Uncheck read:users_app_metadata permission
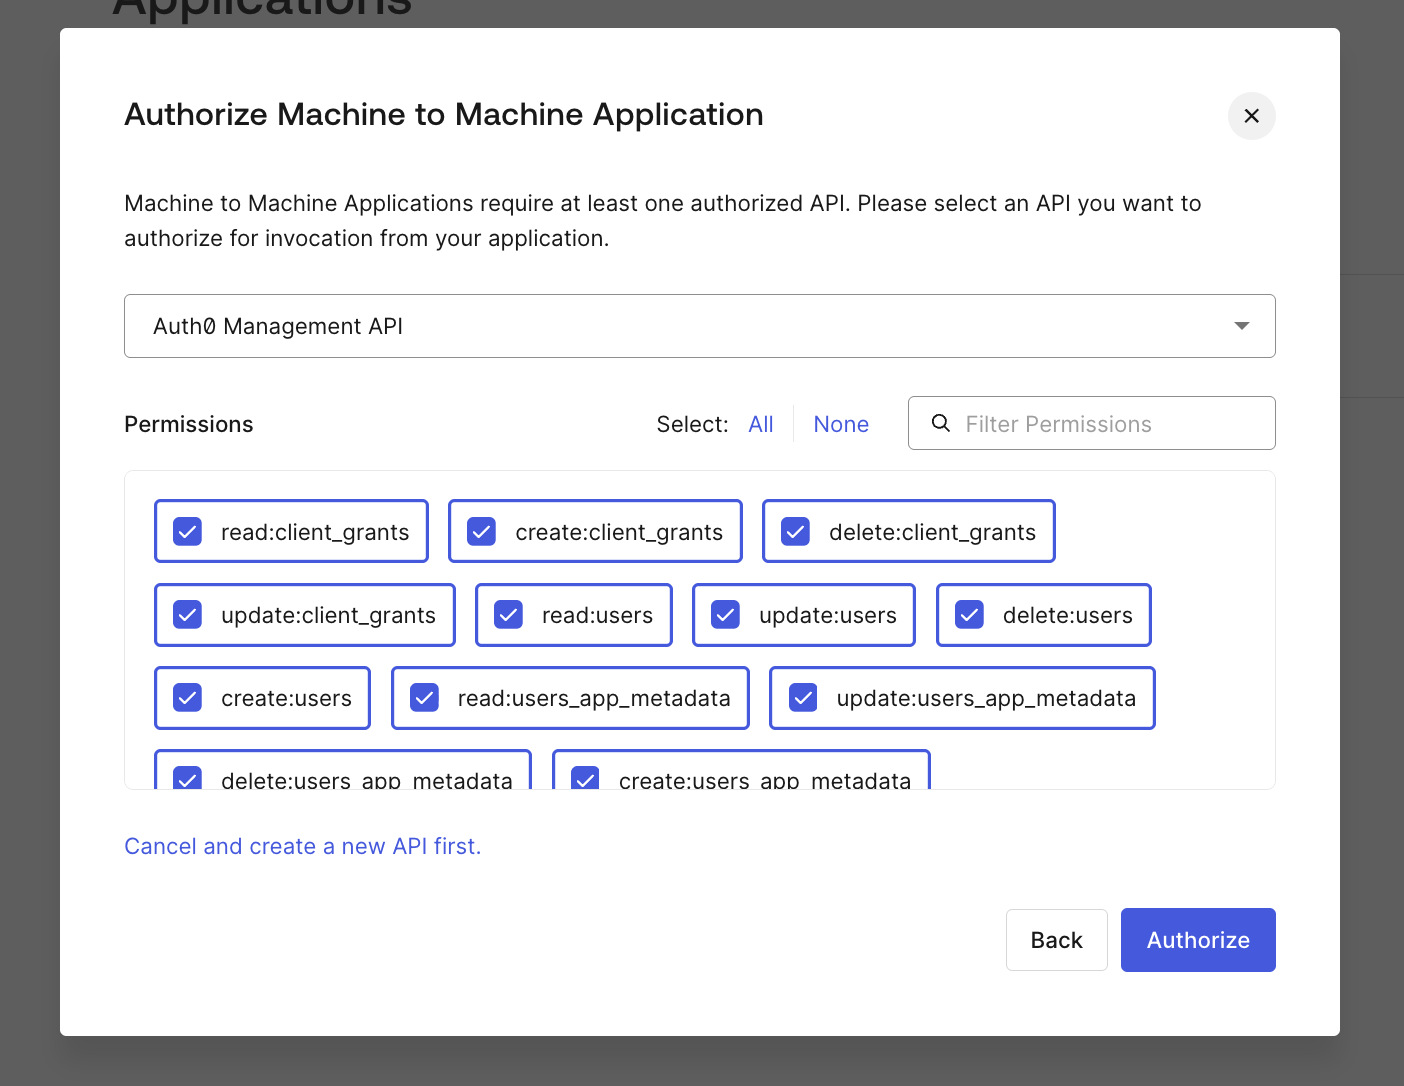1404x1086 pixels. click(425, 698)
